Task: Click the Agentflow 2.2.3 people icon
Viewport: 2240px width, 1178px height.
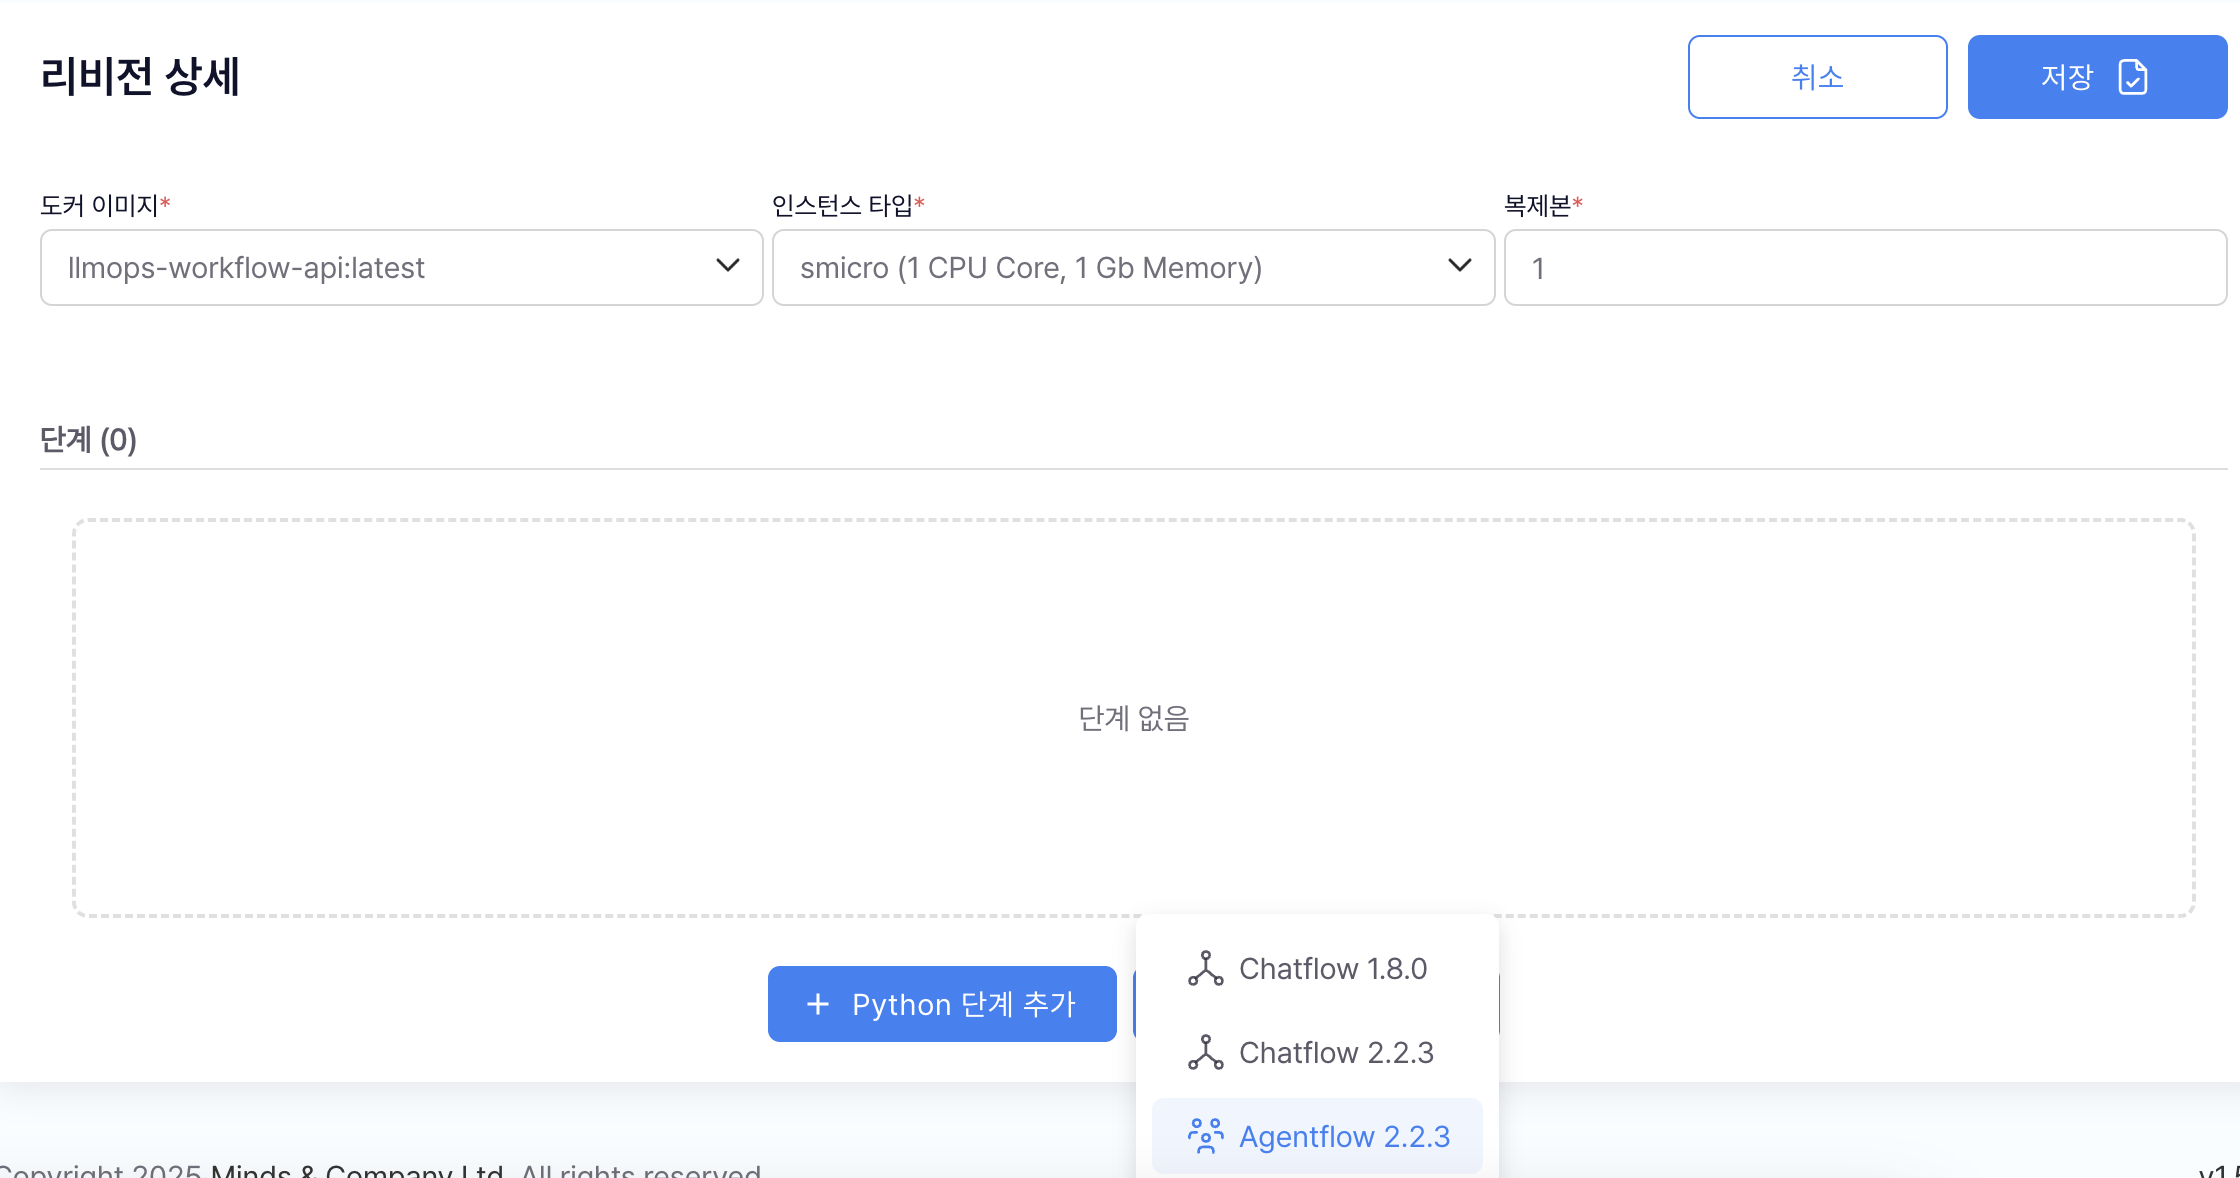Action: 1205,1137
